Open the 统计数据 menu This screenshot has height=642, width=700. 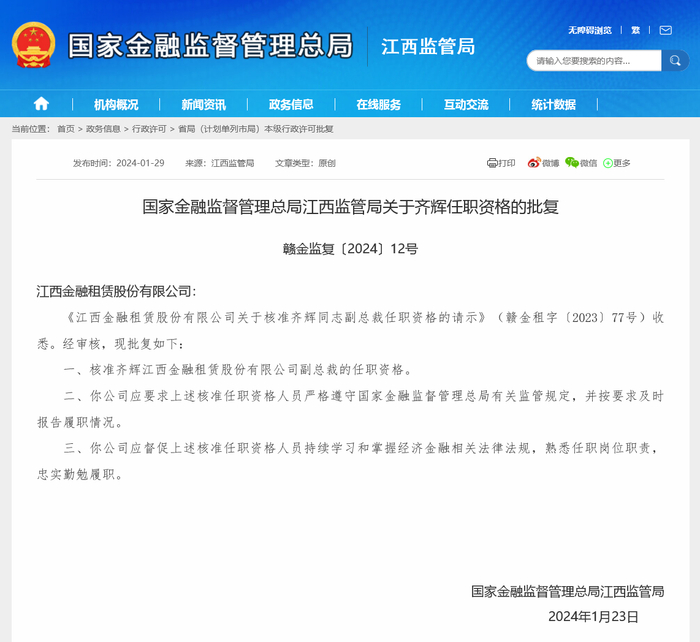tap(554, 104)
